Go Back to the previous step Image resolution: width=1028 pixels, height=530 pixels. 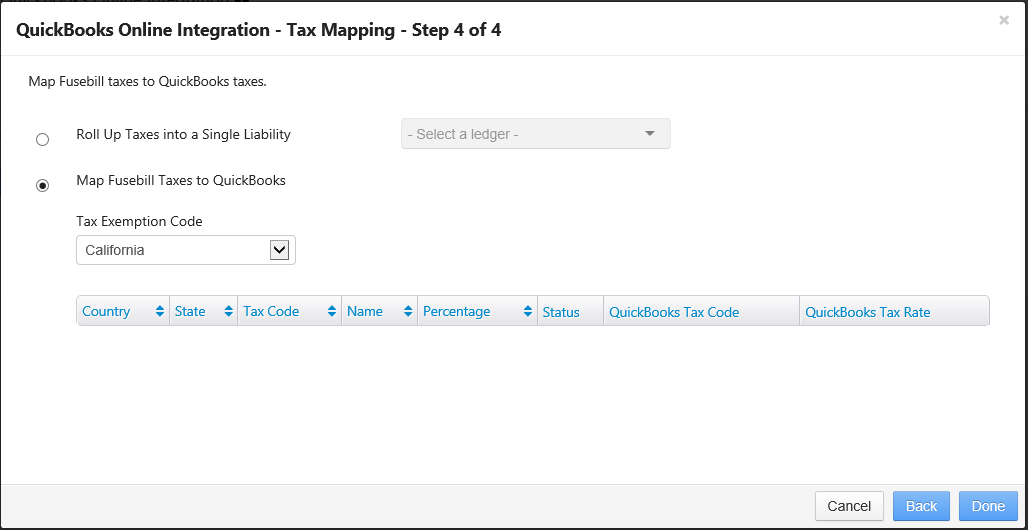[921, 506]
